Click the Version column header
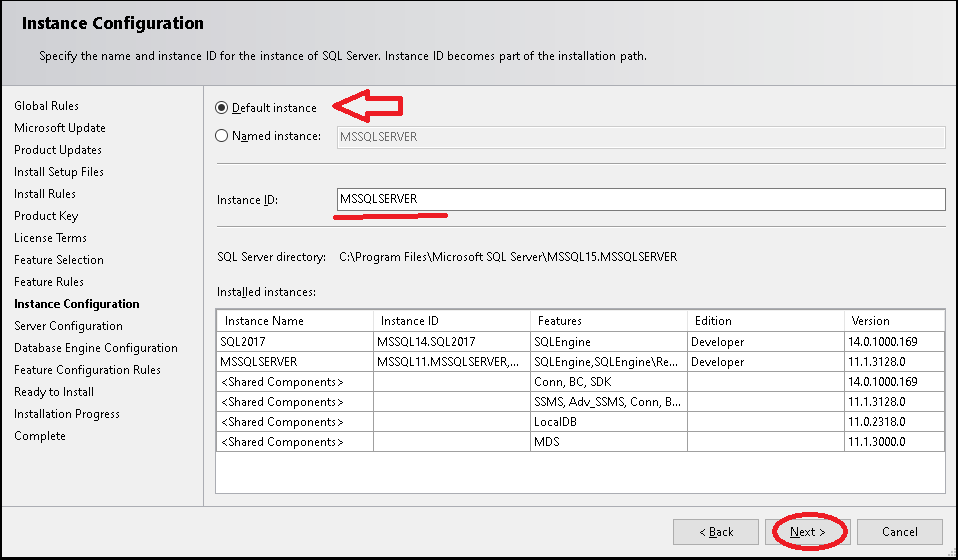 point(895,321)
